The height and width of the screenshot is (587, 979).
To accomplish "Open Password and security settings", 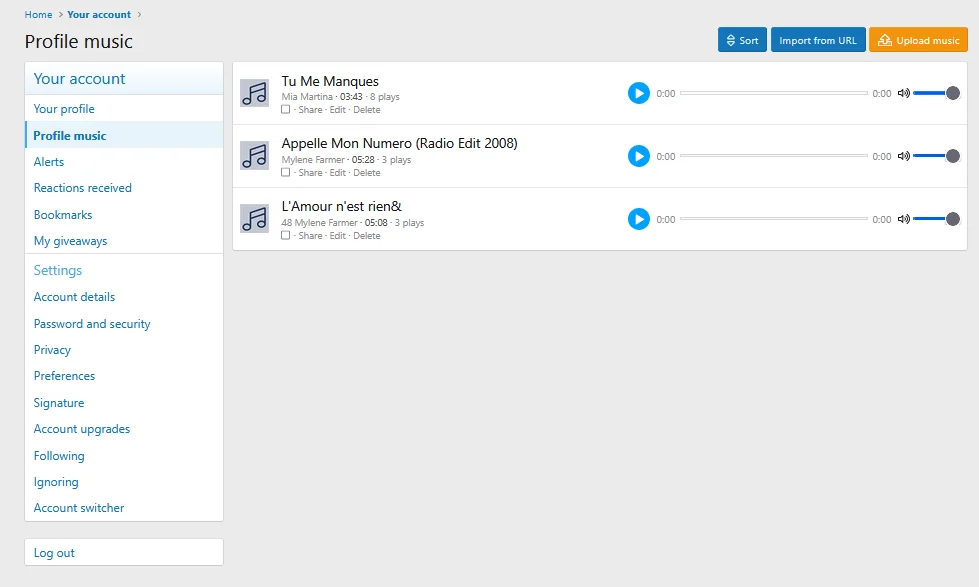I will pos(124,324).
